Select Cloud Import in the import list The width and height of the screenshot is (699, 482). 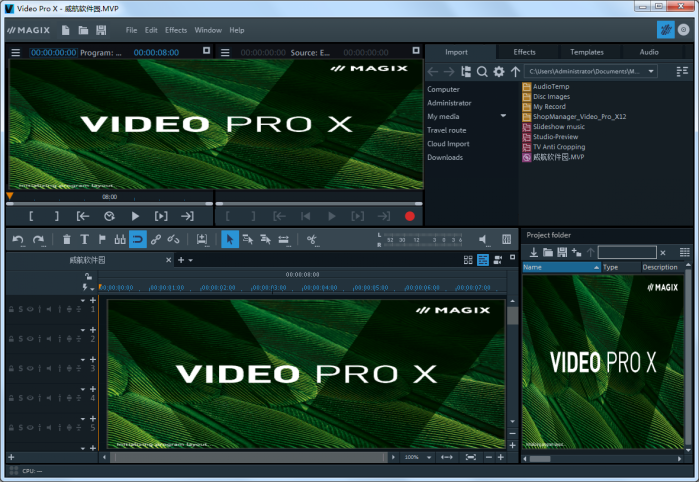(x=448, y=144)
